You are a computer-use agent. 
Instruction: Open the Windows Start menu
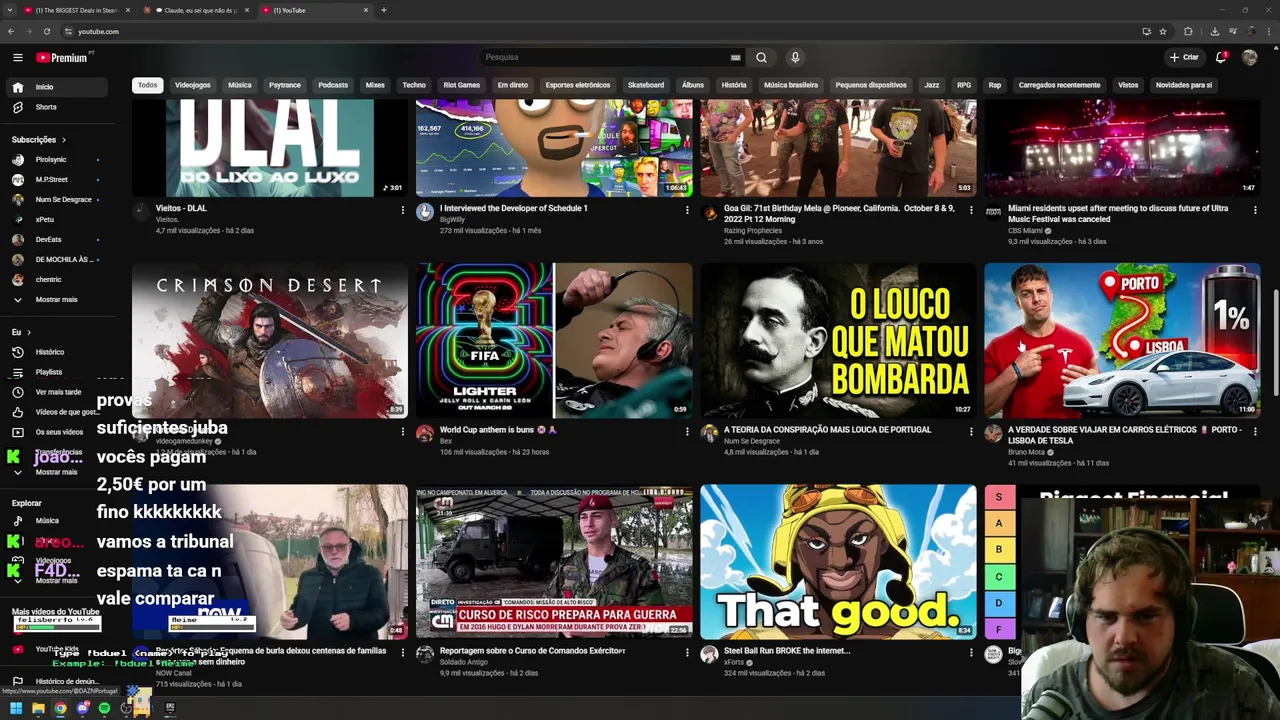[x=16, y=708]
